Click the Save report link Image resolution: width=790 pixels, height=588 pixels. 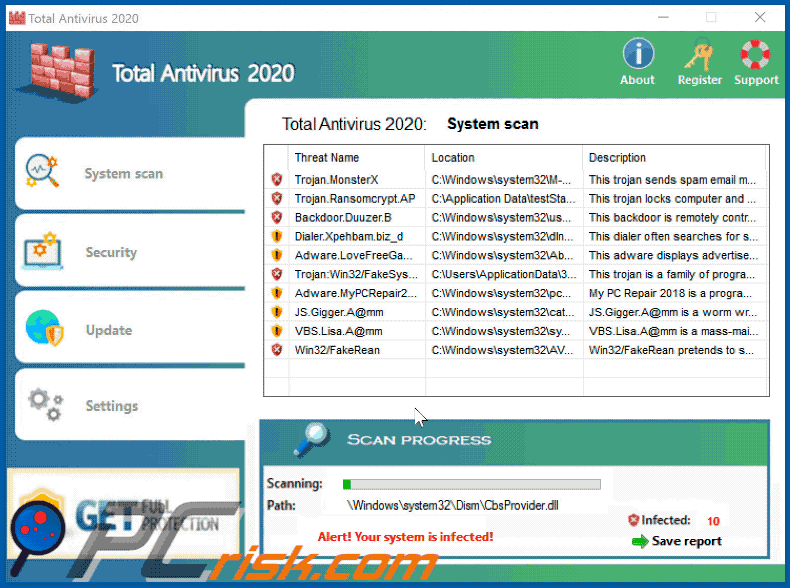pyautogui.click(x=686, y=541)
